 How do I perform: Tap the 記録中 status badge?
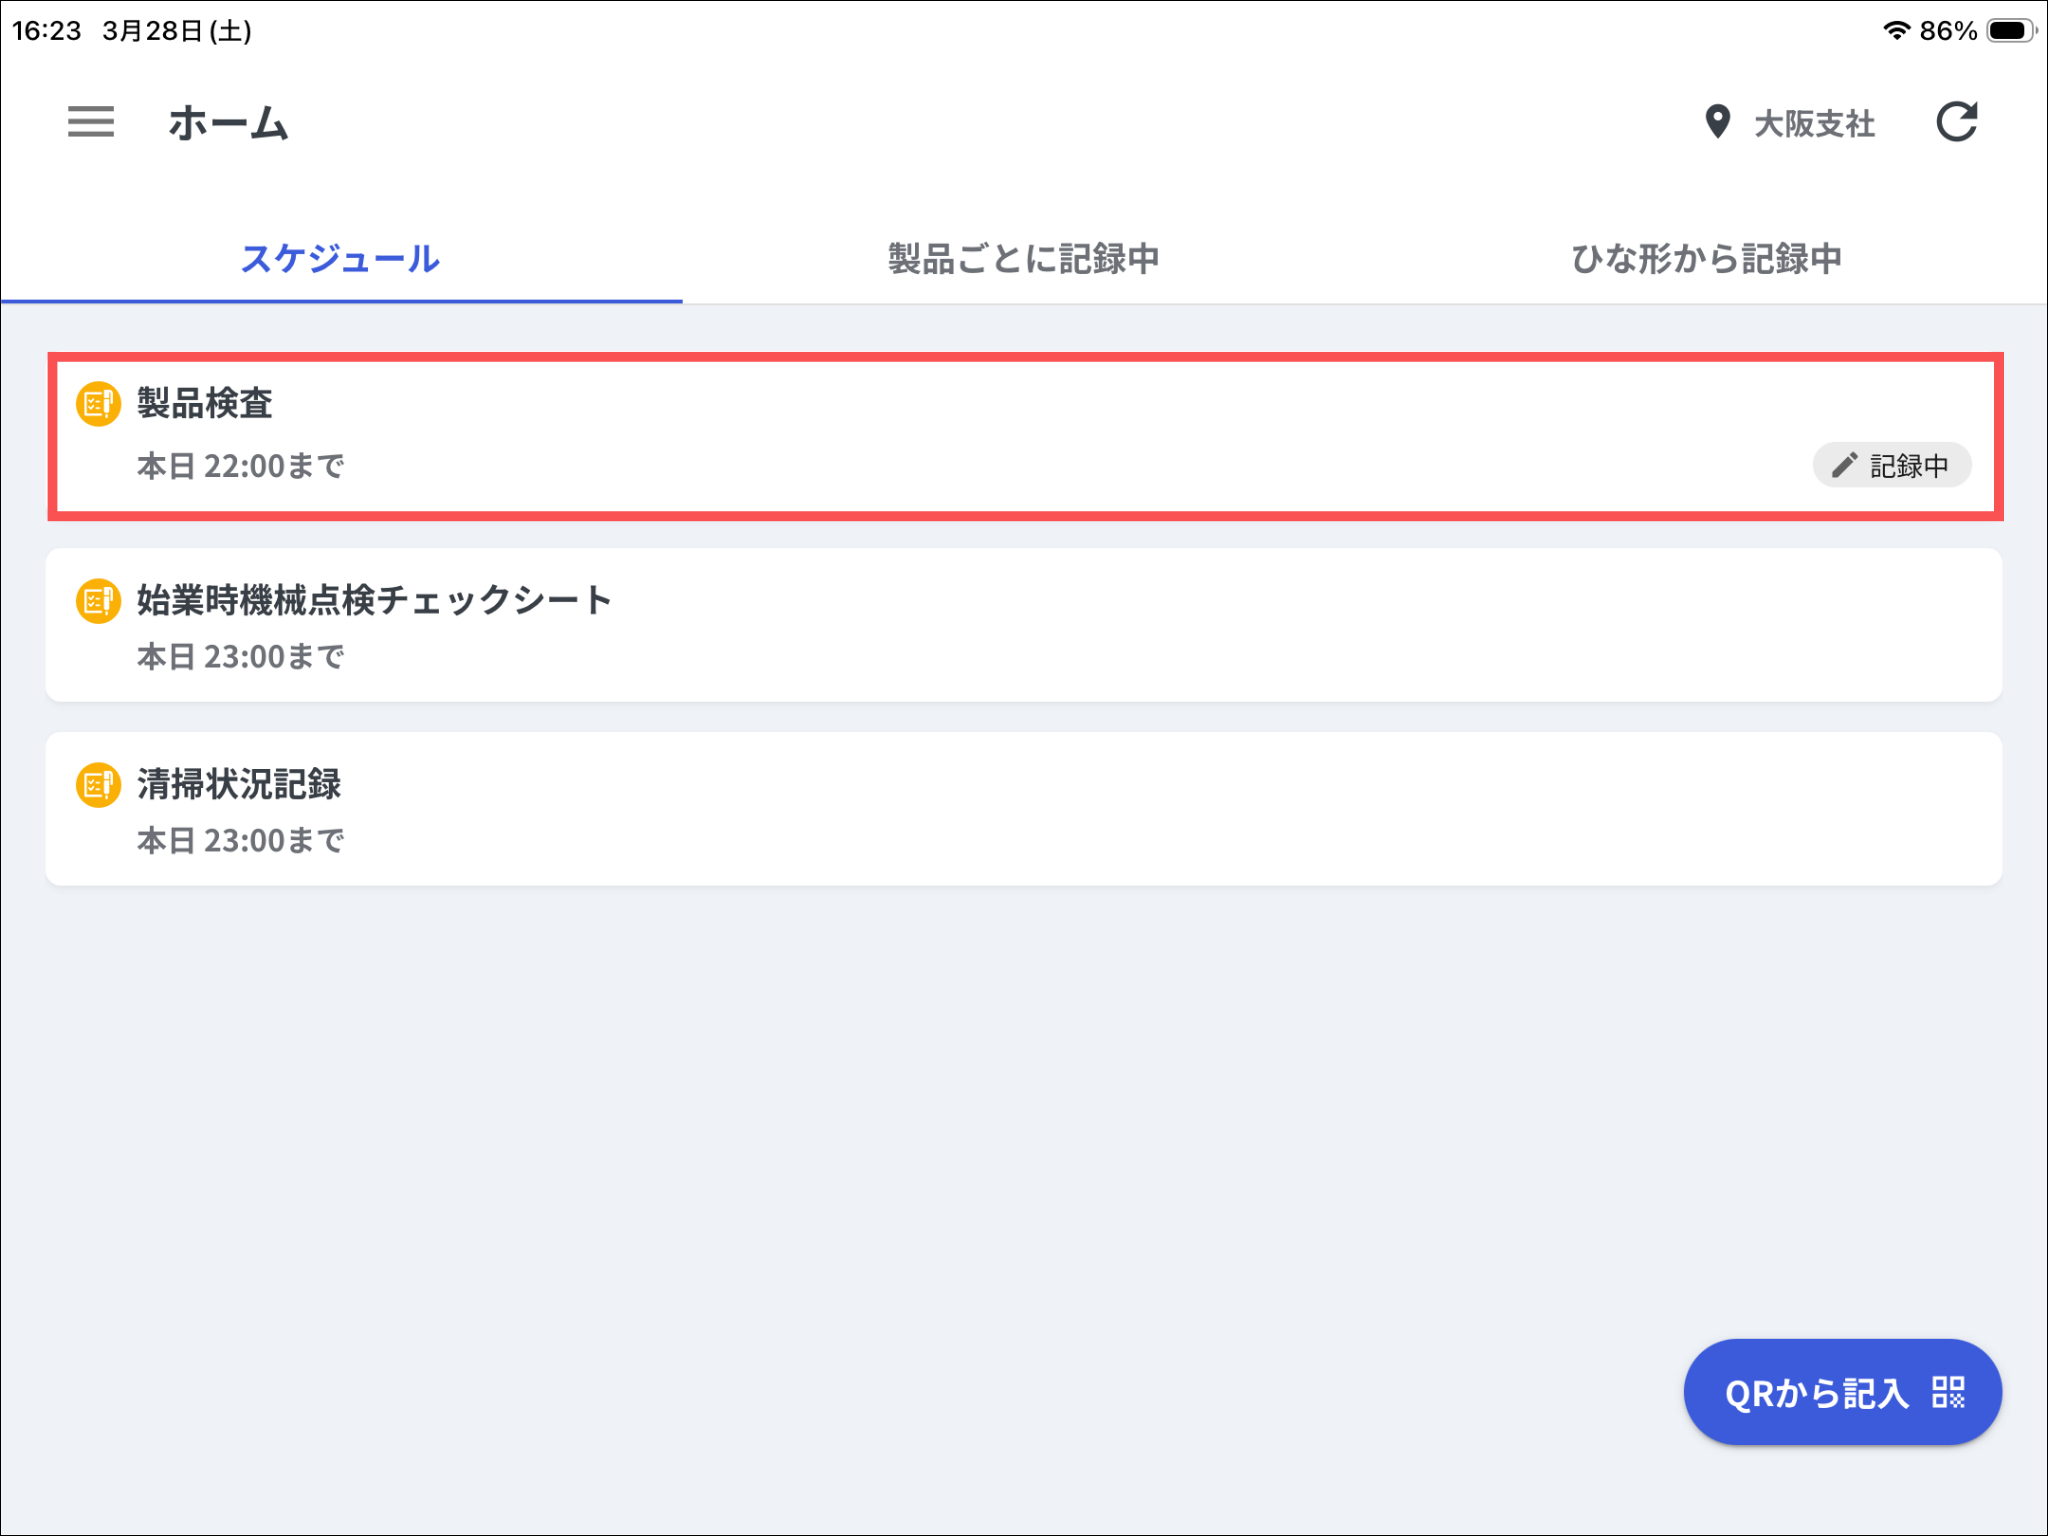tap(1892, 466)
